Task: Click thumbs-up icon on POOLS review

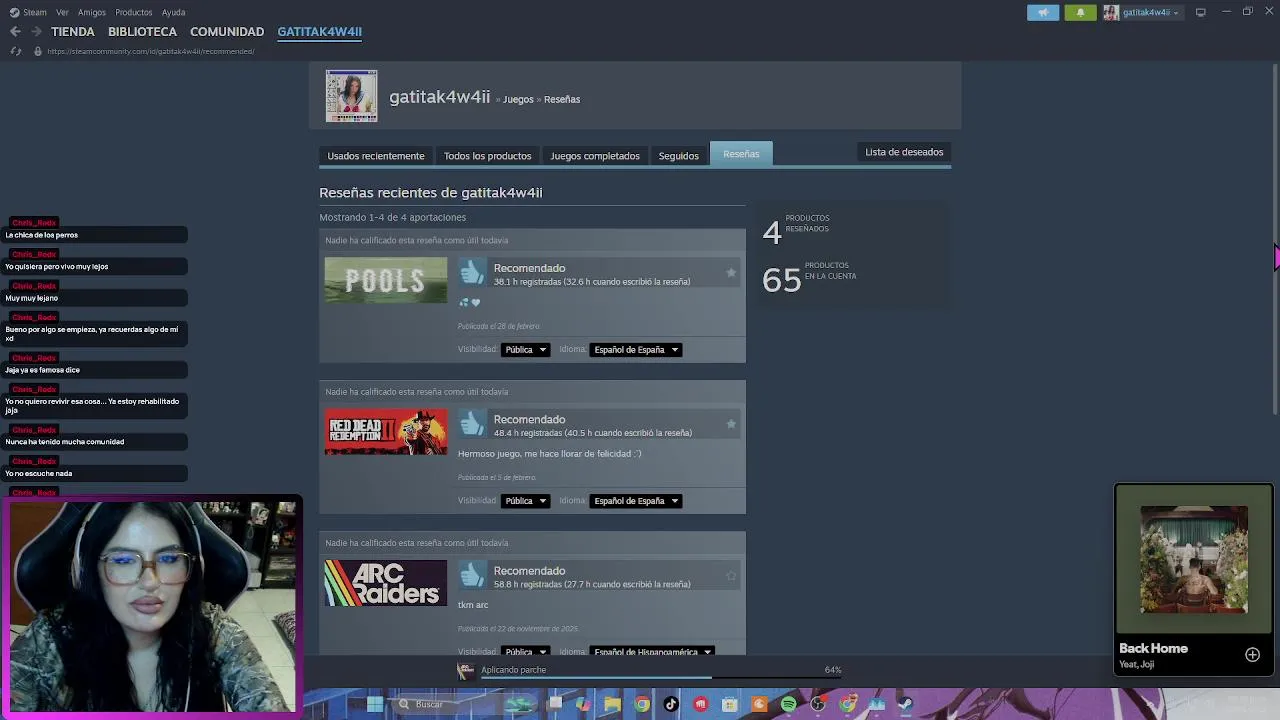Action: coord(472,272)
